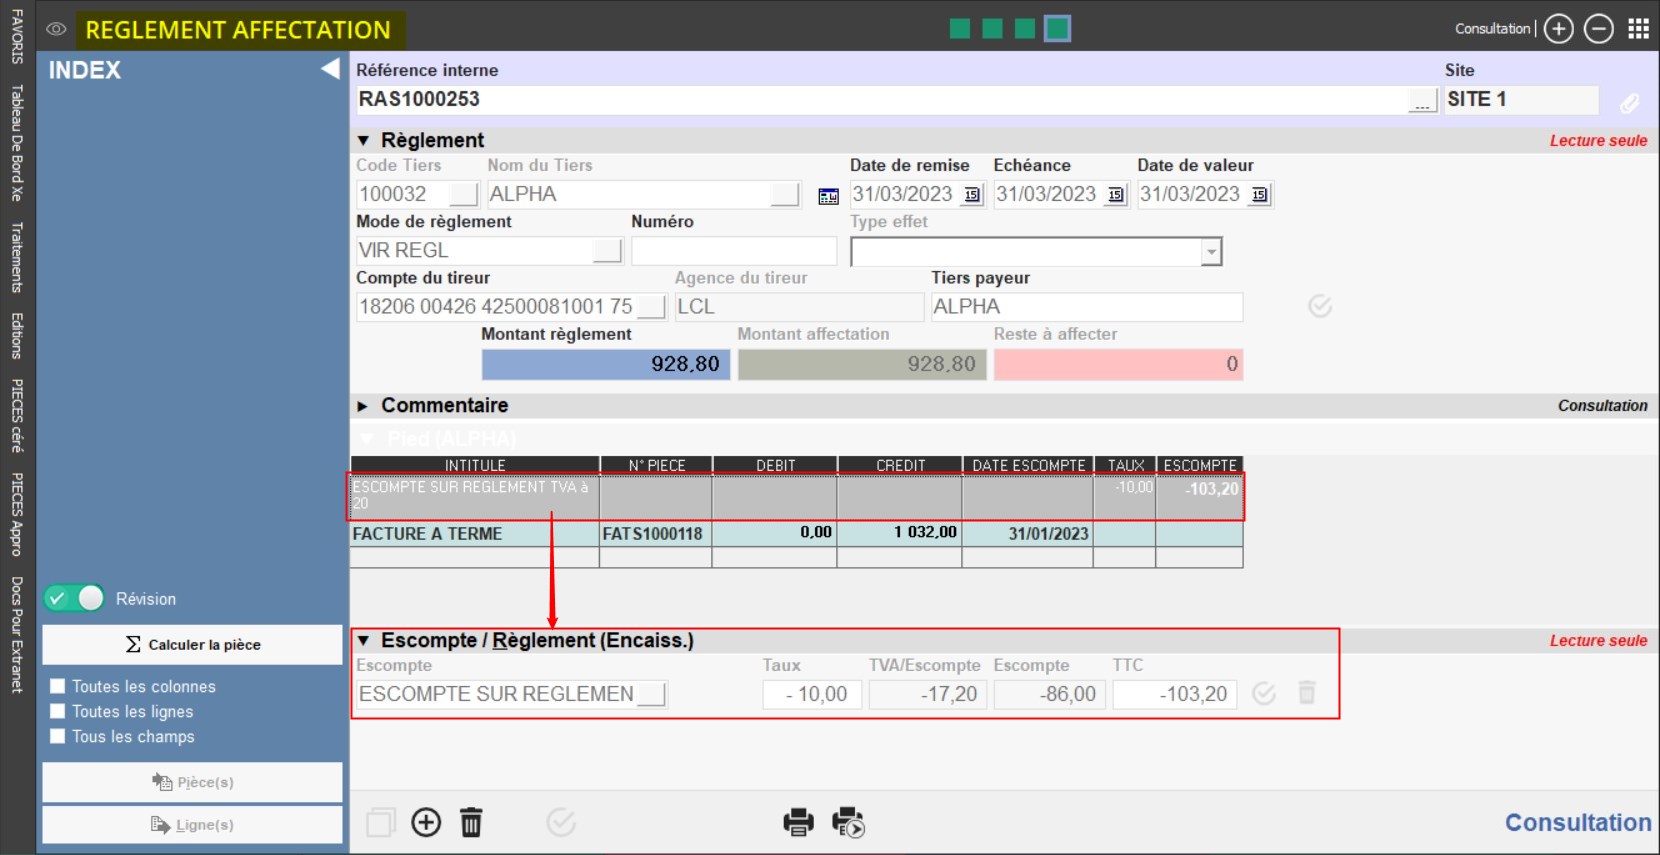The image size is (1660, 855).
Task: Check the Toutes les colonnes checkbox
Action: click(x=58, y=686)
